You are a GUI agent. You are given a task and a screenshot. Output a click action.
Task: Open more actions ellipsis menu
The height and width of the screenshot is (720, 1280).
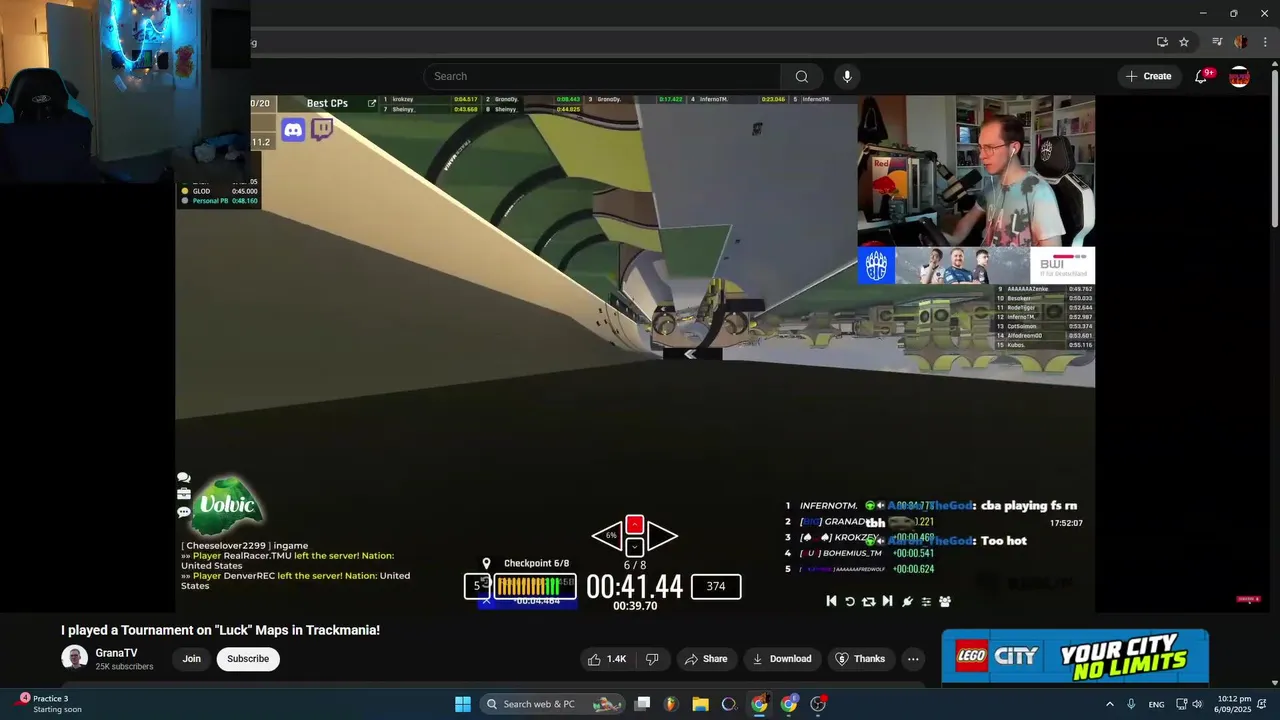(x=912, y=659)
